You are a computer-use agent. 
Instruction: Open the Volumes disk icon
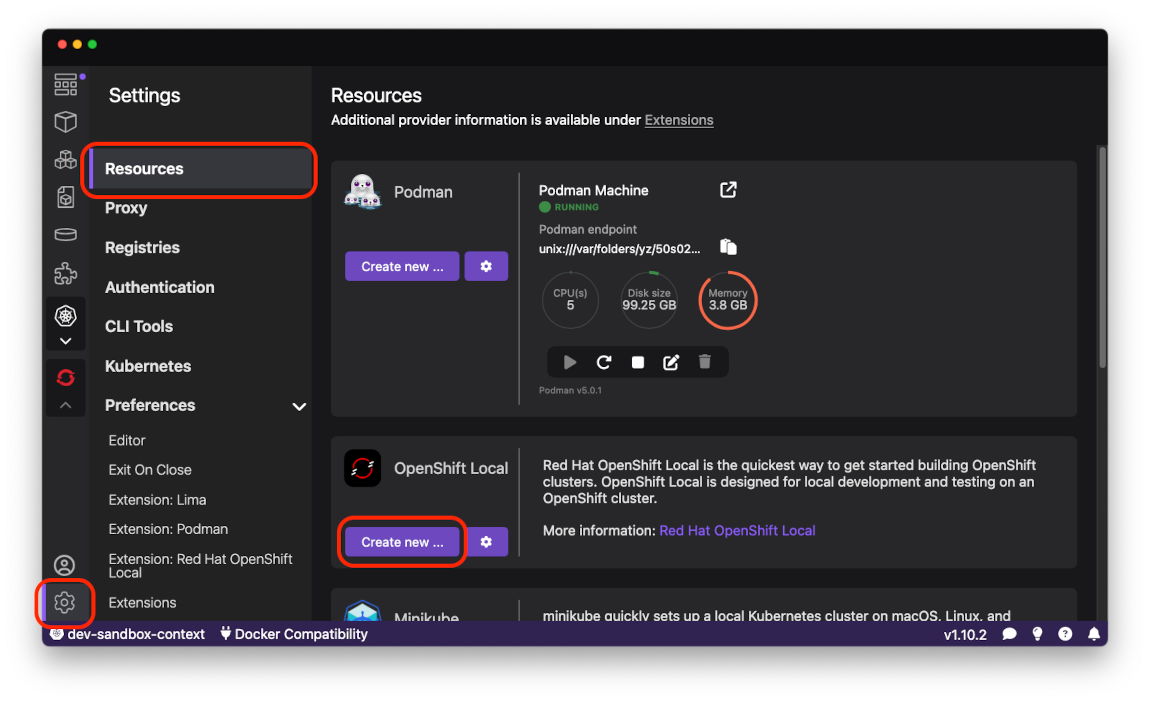pyautogui.click(x=65, y=235)
